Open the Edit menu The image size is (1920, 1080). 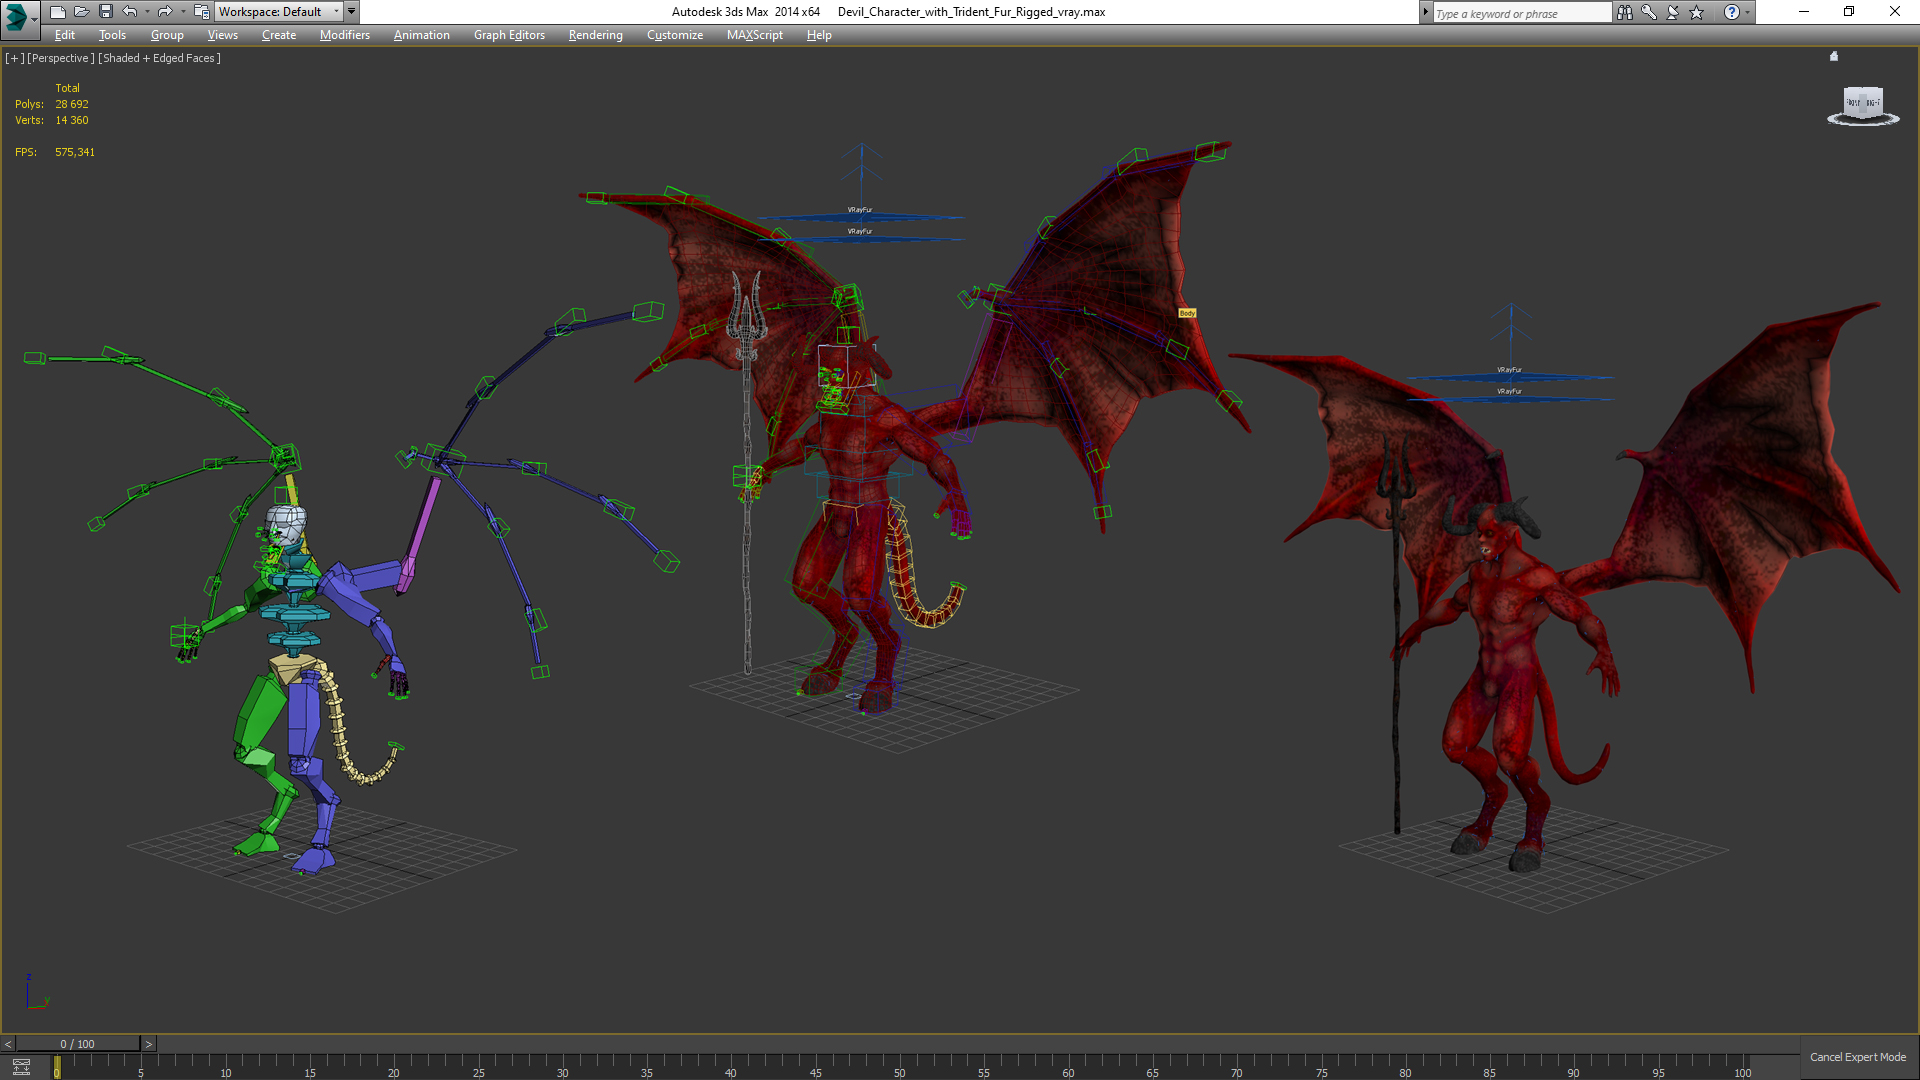tap(65, 35)
